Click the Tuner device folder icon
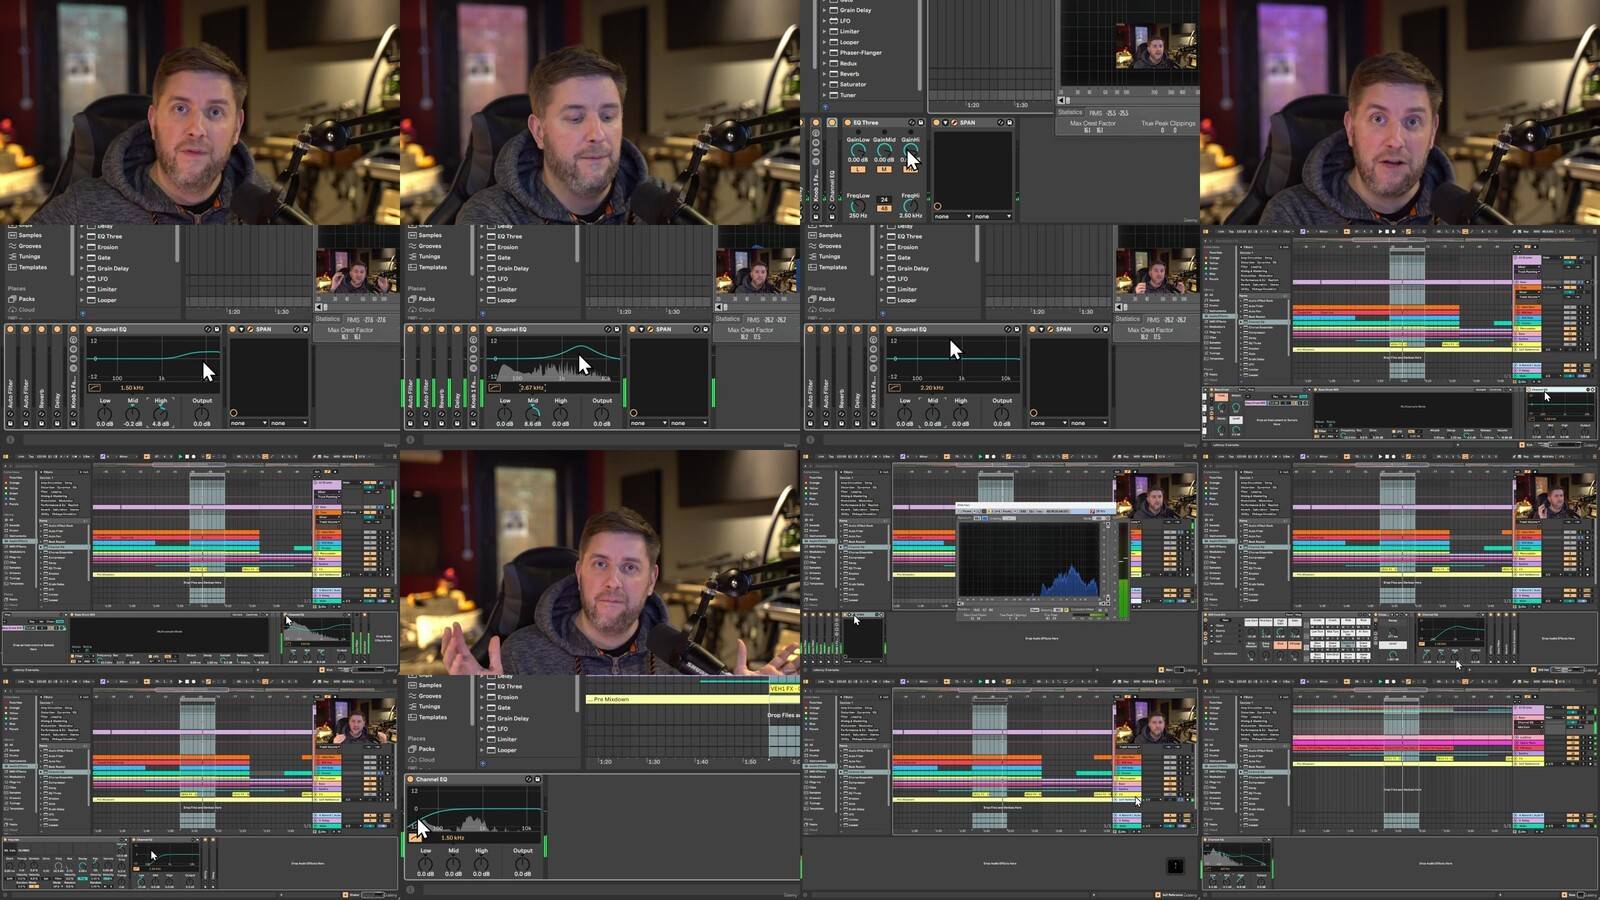Image resolution: width=1600 pixels, height=900 pixels. pyautogui.click(x=834, y=95)
